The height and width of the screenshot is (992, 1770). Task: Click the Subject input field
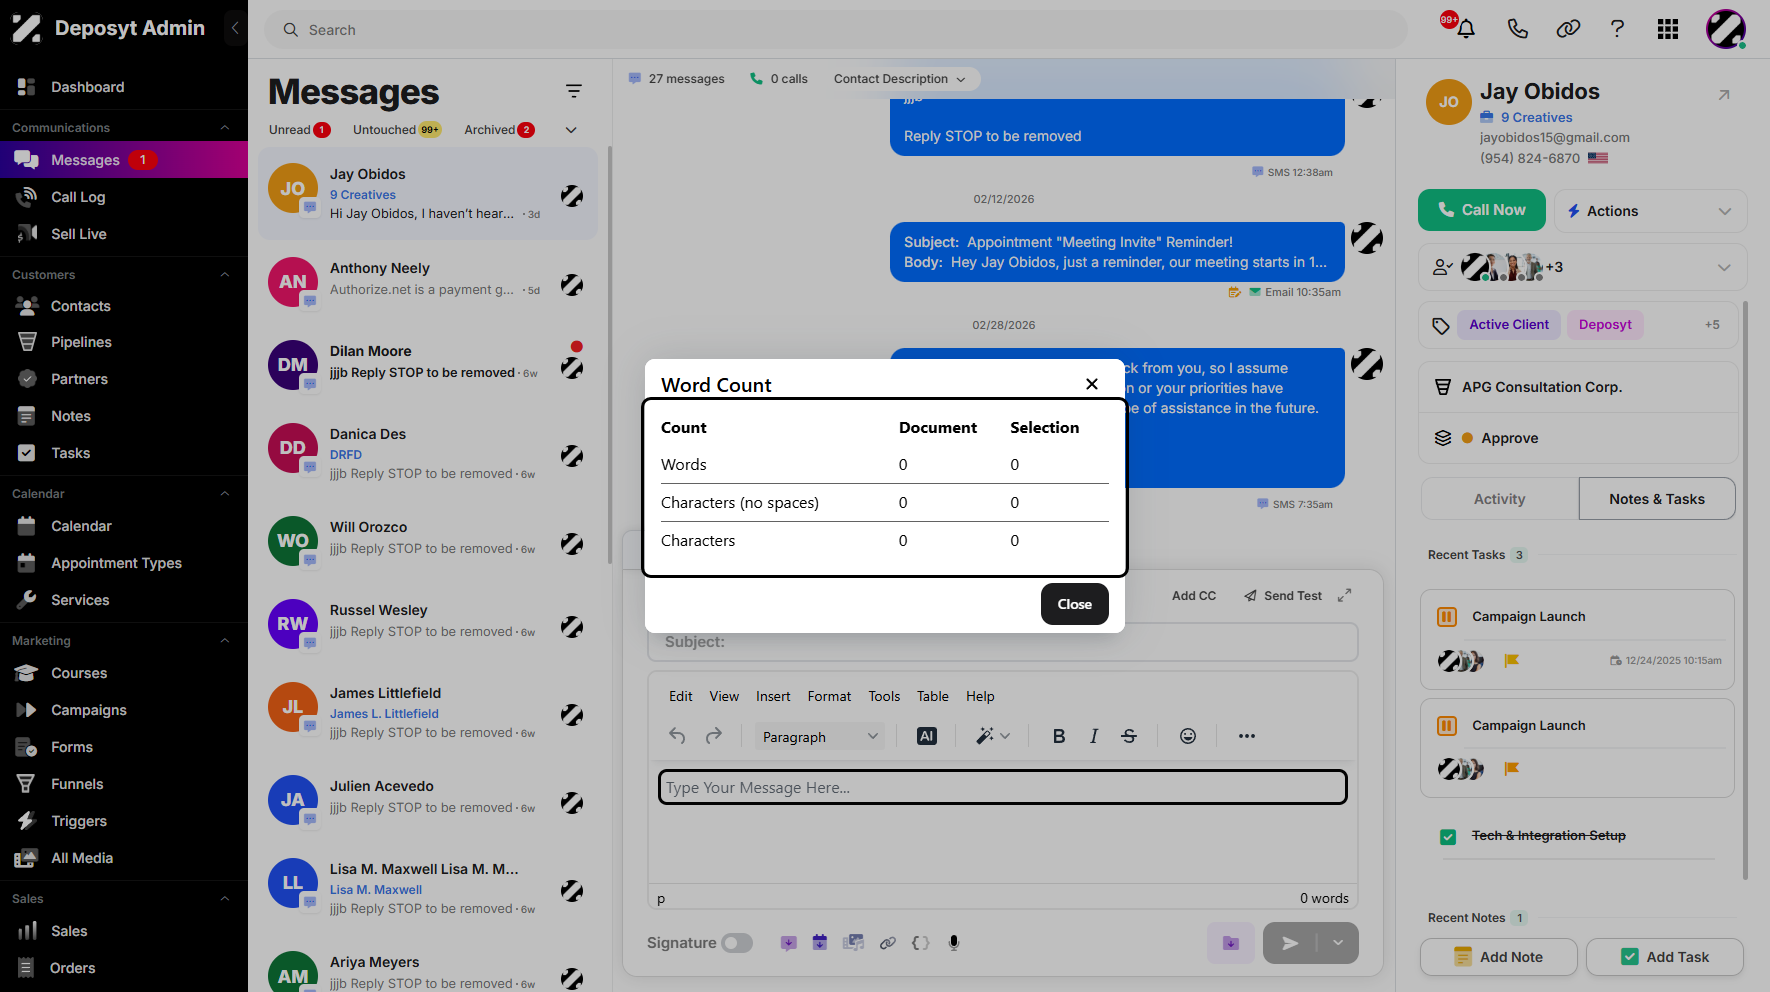(1003, 642)
